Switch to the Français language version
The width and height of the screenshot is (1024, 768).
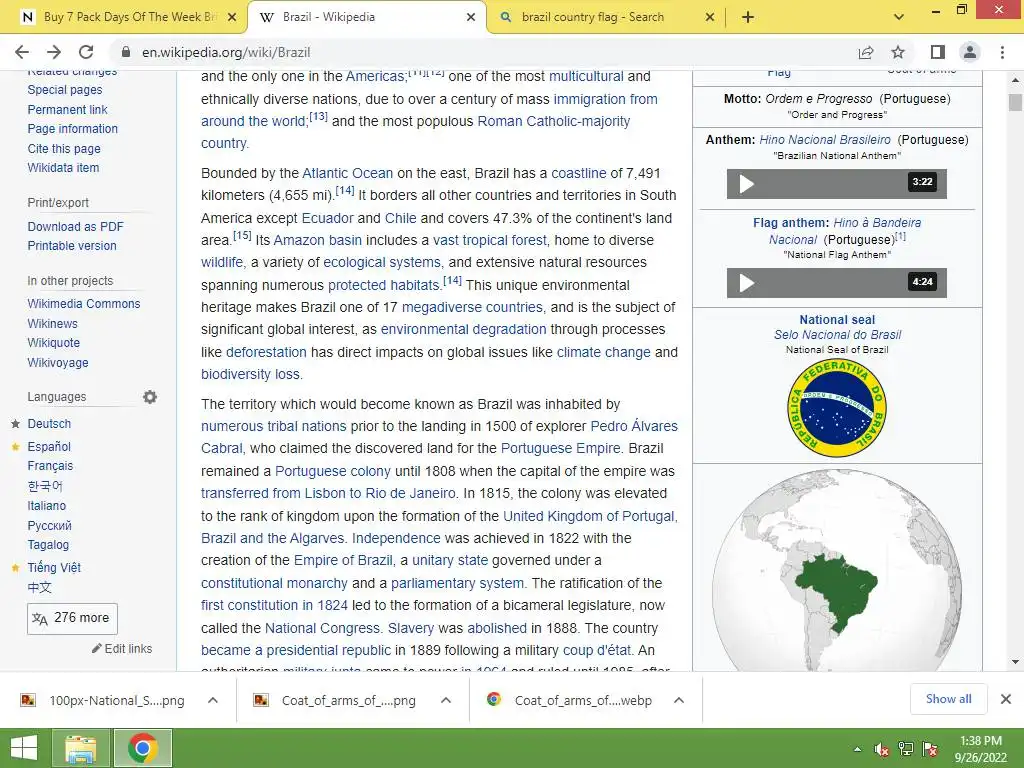pyautogui.click(x=50, y=466)
